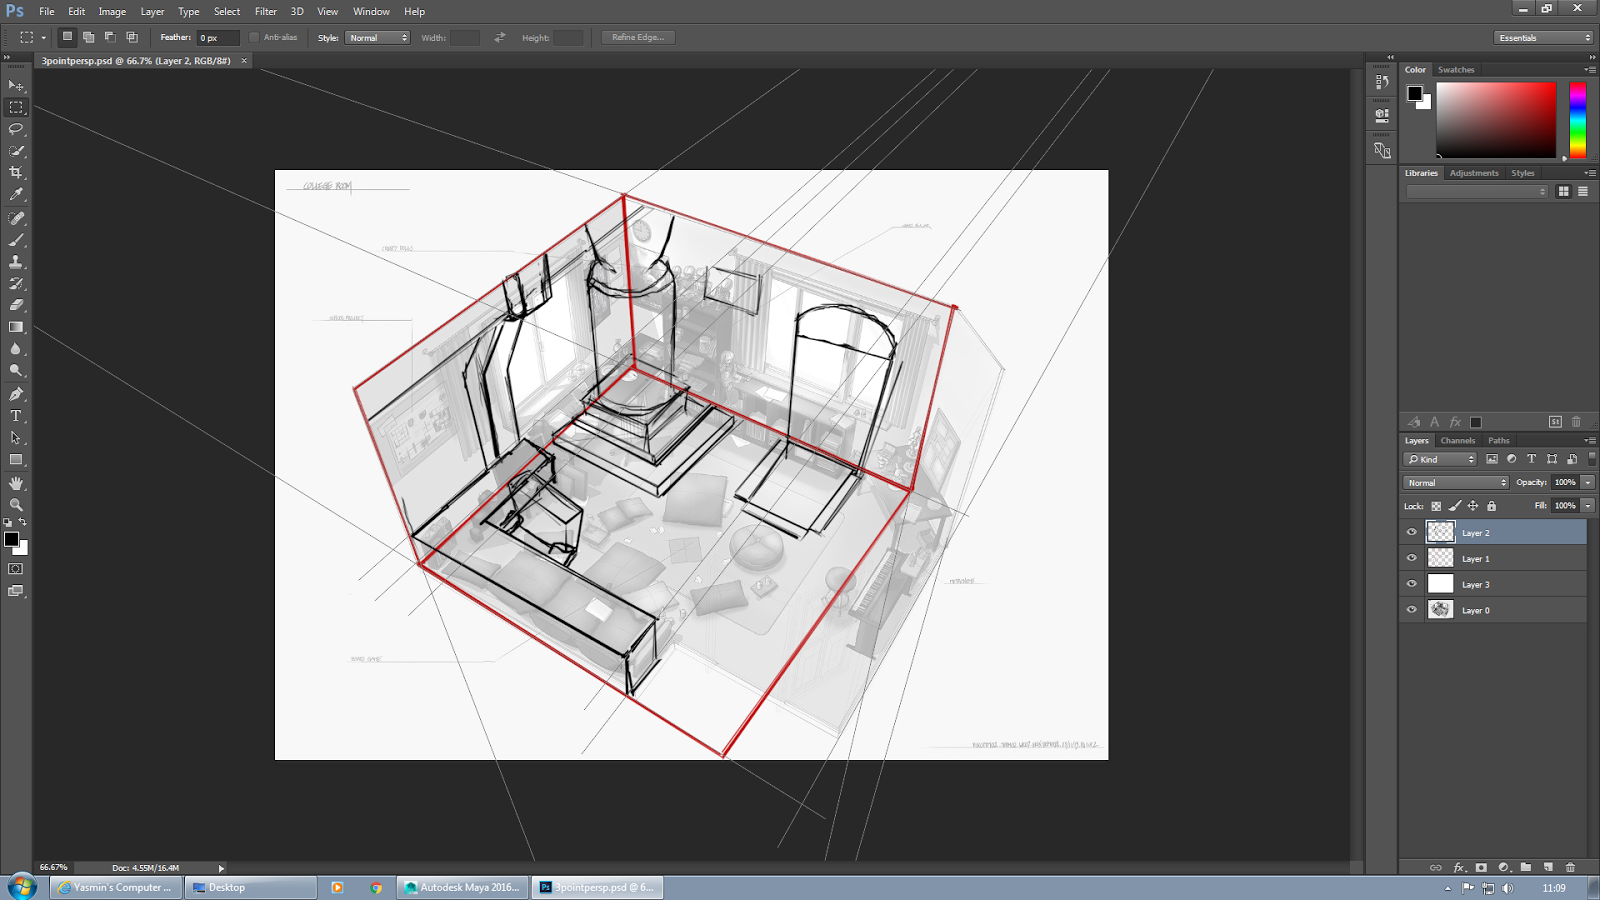The width and height of the screenshot is (1600, 900).
Task: Activate the Brush tool
Action: coord(15,238)
